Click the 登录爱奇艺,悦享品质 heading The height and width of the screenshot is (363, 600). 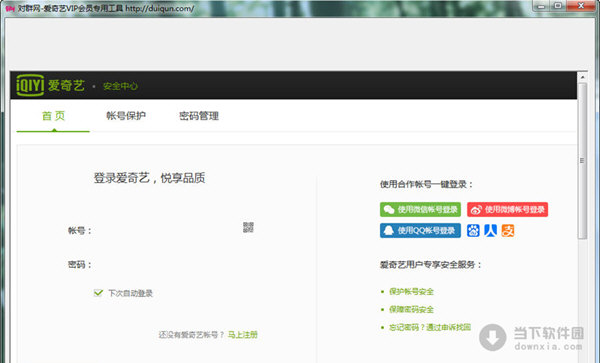149,178
